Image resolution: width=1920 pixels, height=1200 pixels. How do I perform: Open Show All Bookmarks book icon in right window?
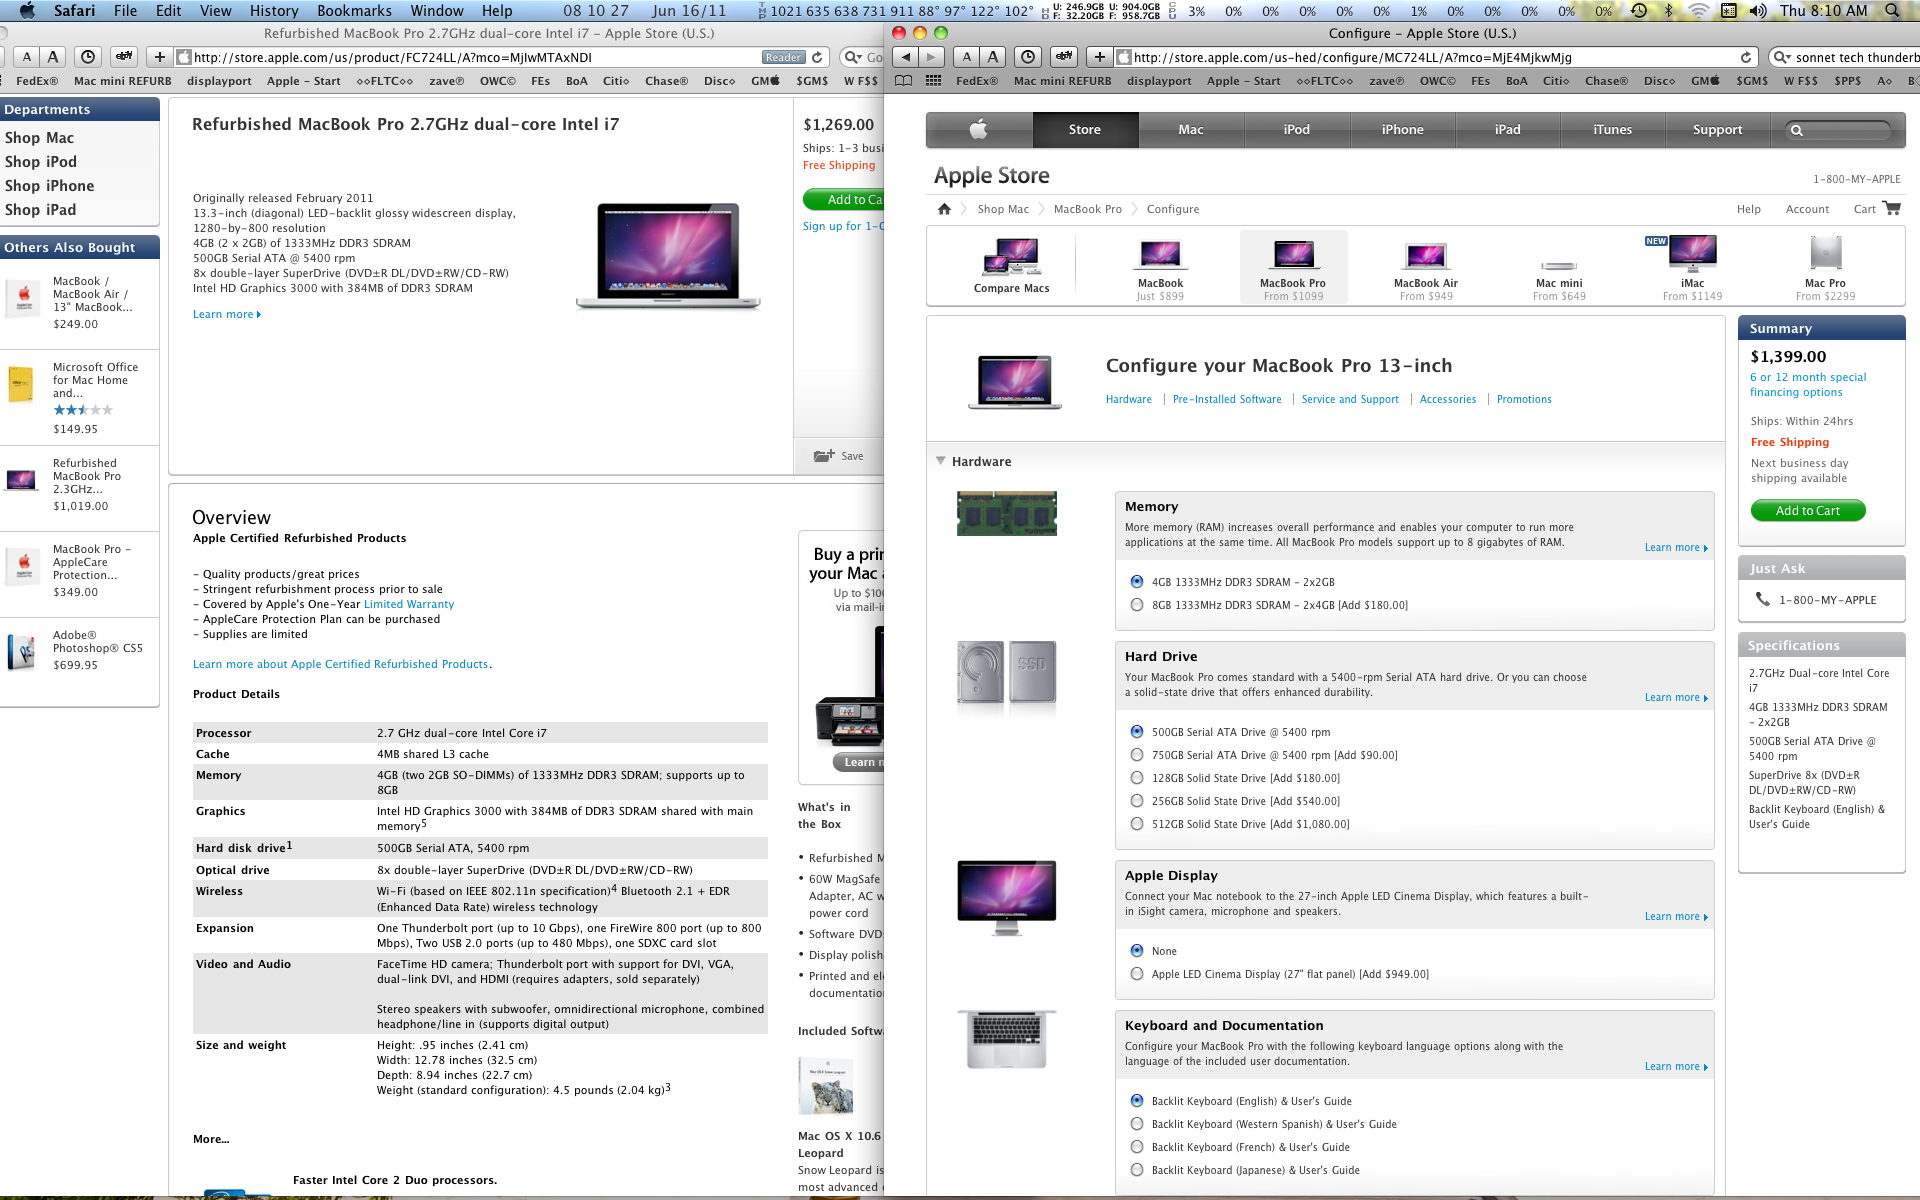point(904,81)
